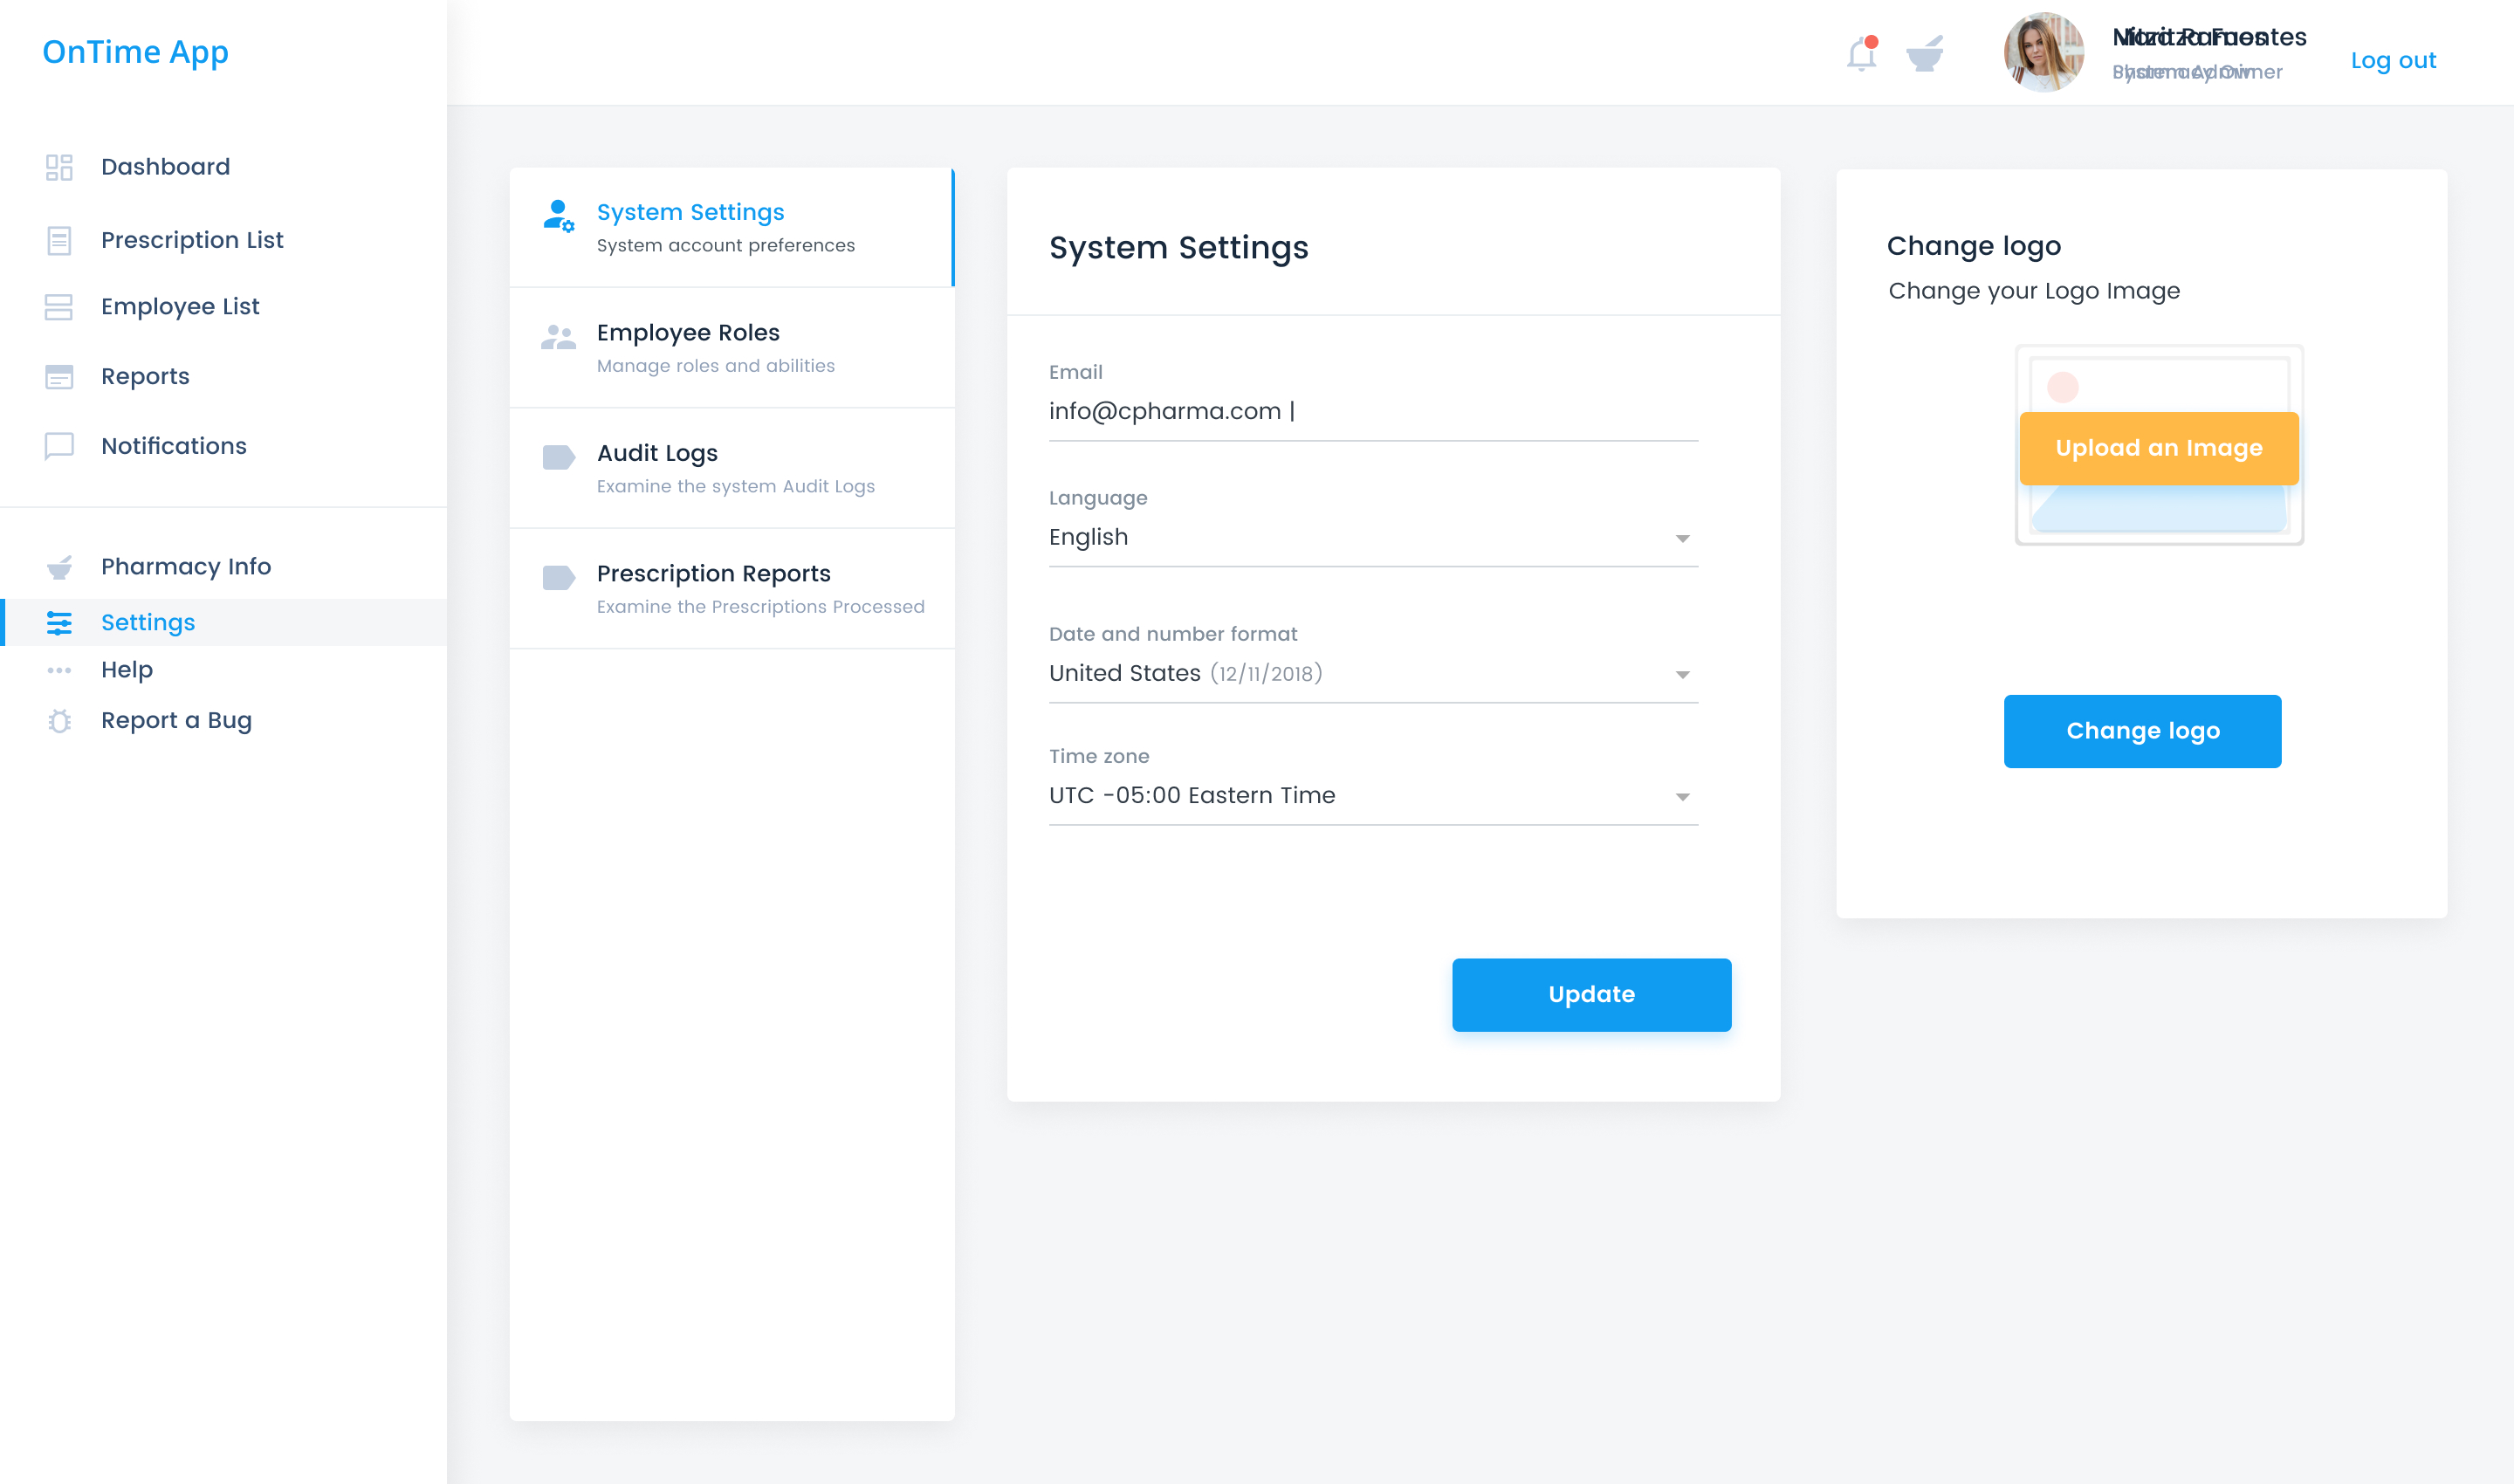Click the blue Change logo button
2514x1484 pixels.
pos(2142,731)
